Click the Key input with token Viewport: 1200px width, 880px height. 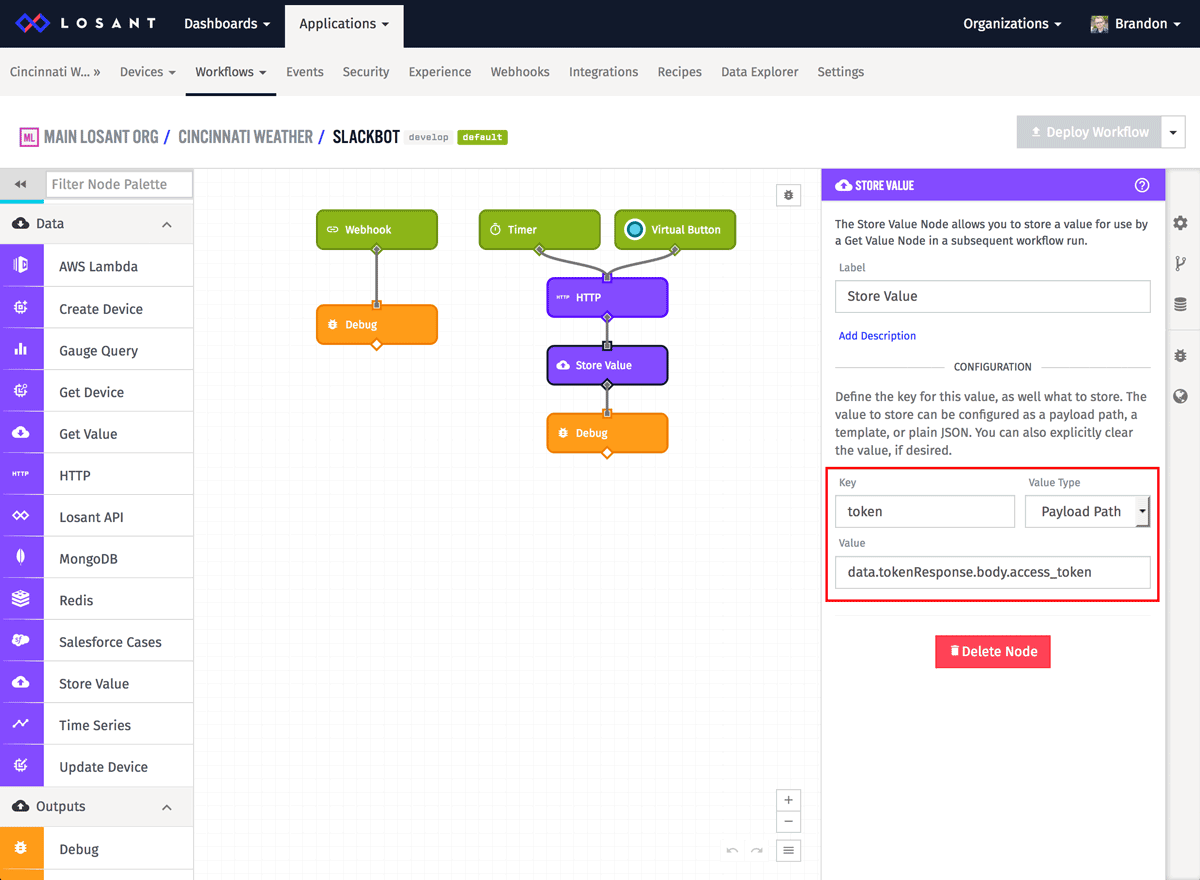click(x=925, y=511)
